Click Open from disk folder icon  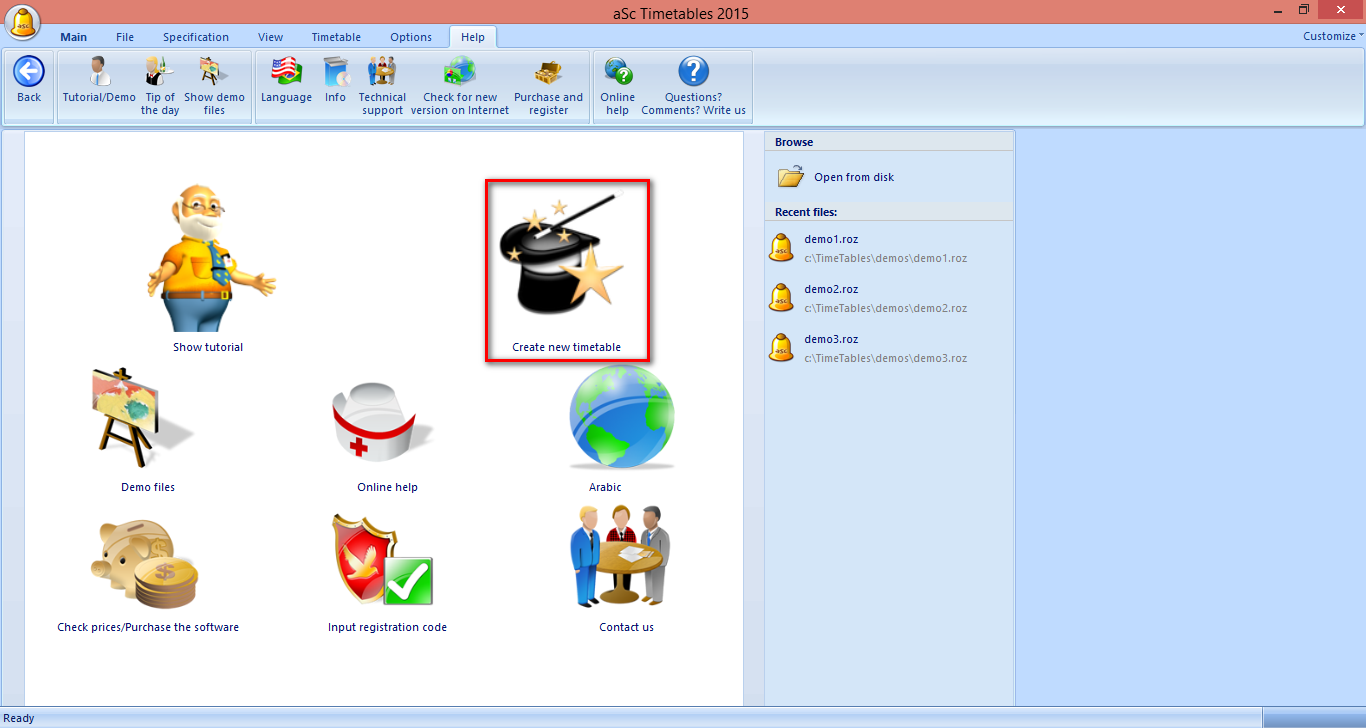(791, 177)
